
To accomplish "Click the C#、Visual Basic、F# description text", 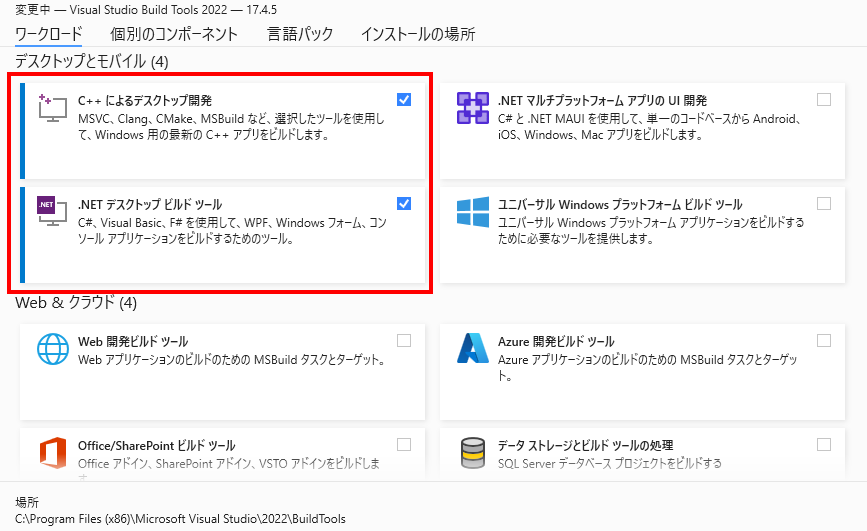I will (232, 231).
